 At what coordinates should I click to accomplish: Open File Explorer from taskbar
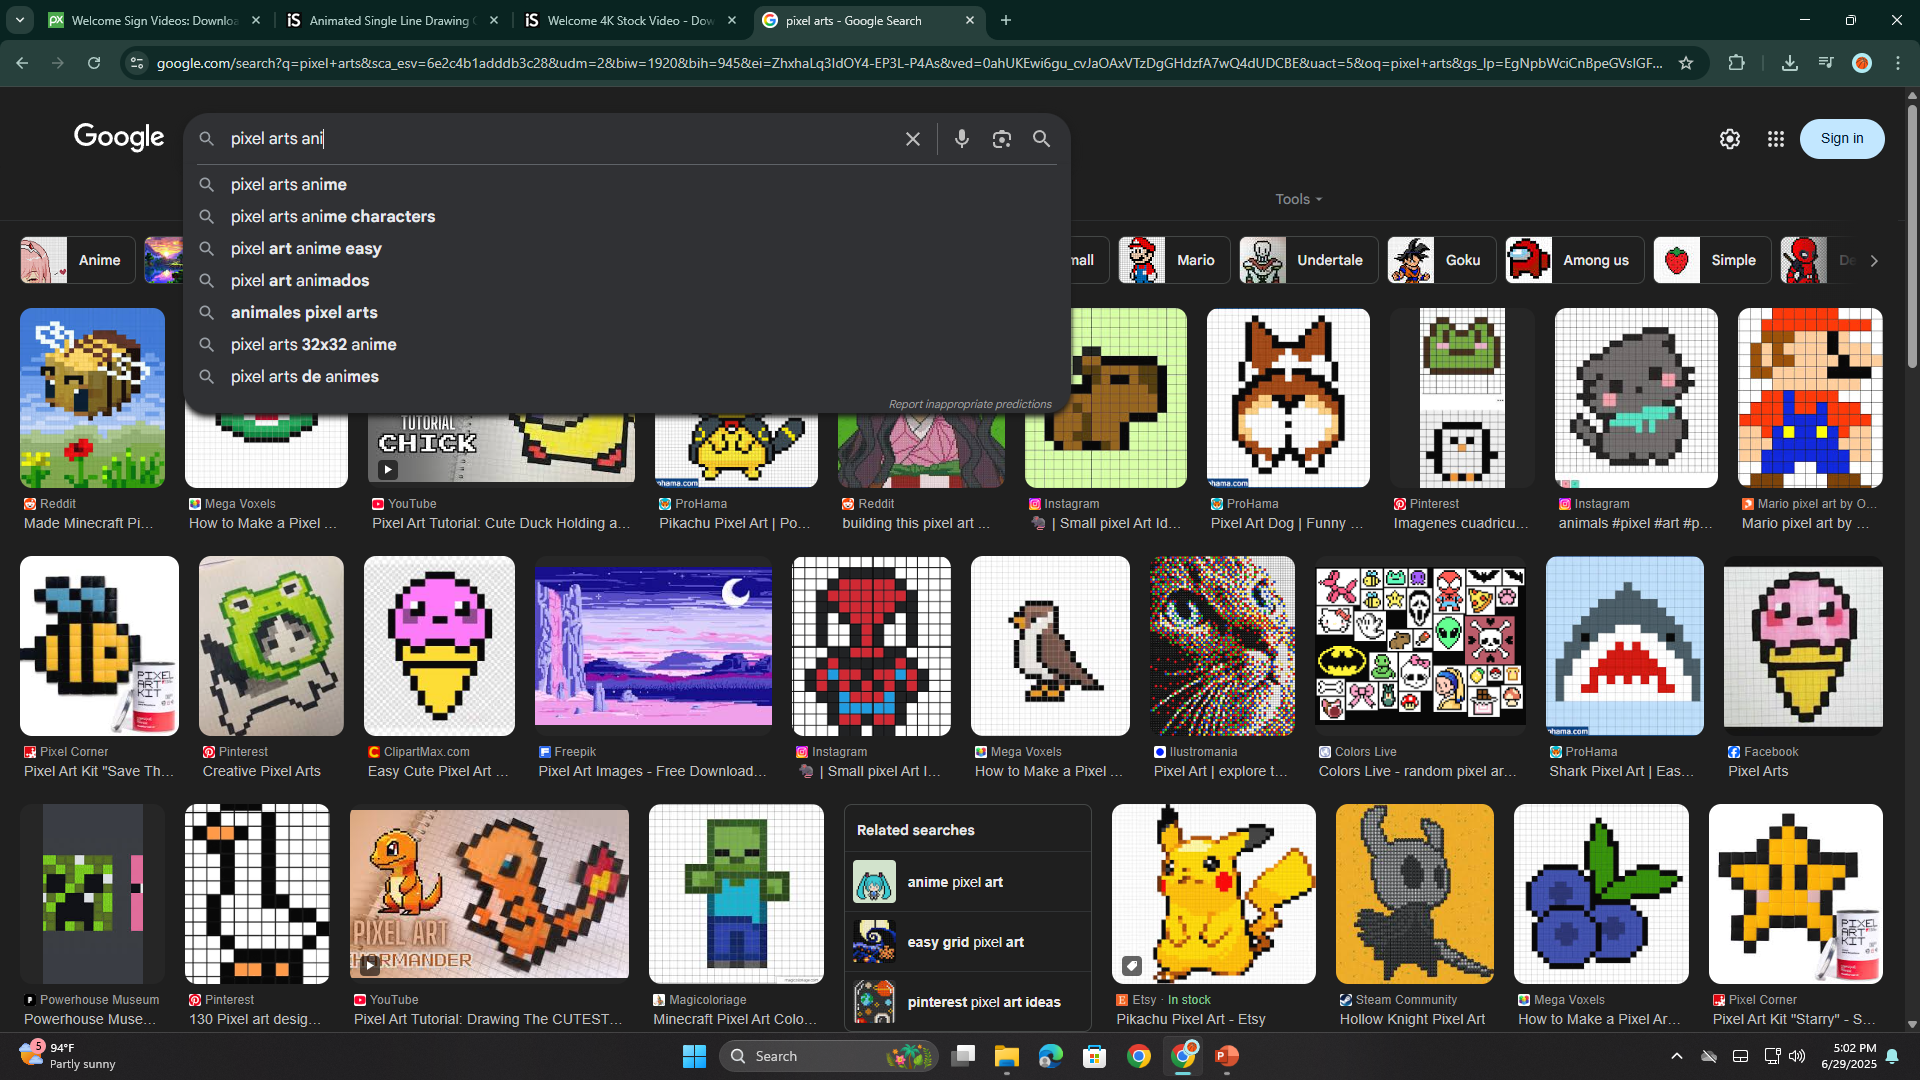pos(1006,1056)
